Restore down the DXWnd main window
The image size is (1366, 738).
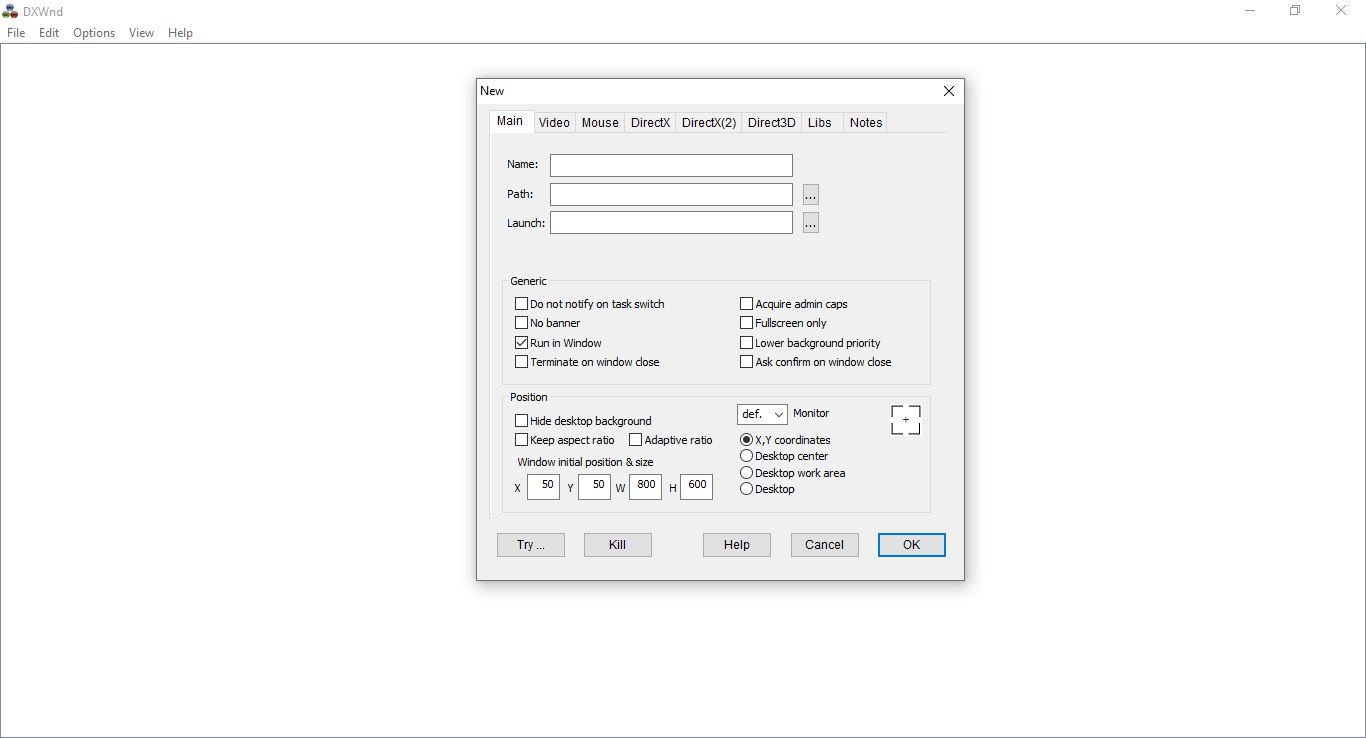(x=1295, y=11)
